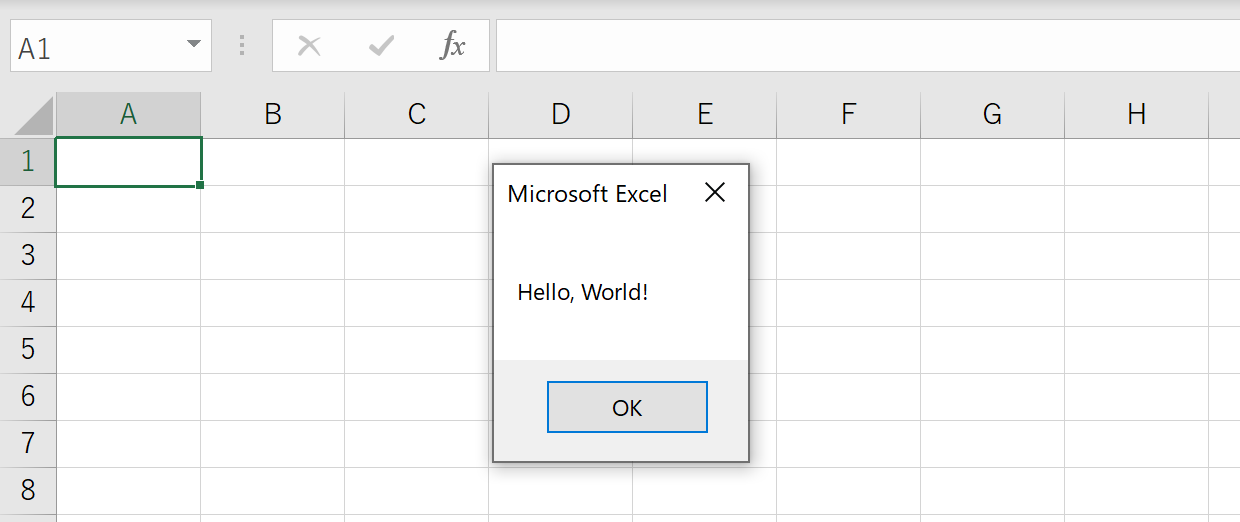1240x522 pixels.
Task: Click inside the formula bar input
Action: click(868, 46)
